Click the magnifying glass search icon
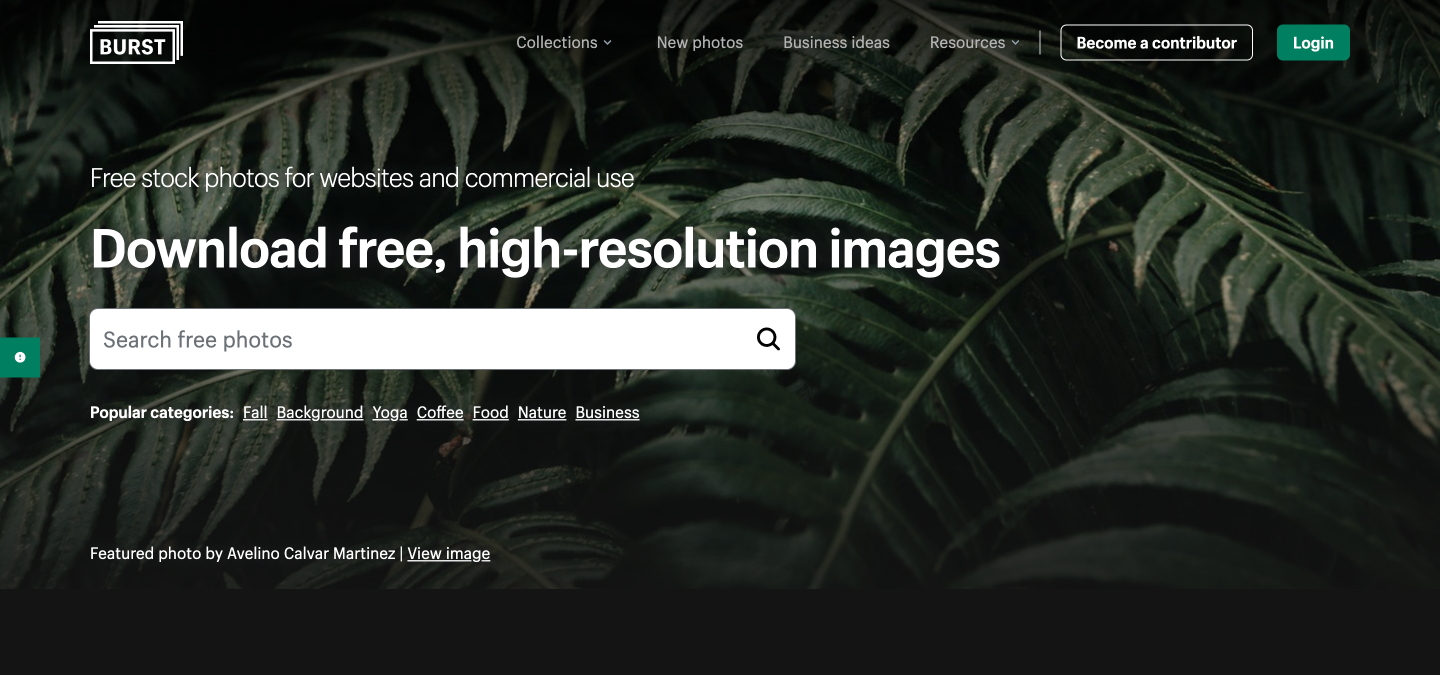The width and height of the screenshot is (1440, 675). pos(768,339)
